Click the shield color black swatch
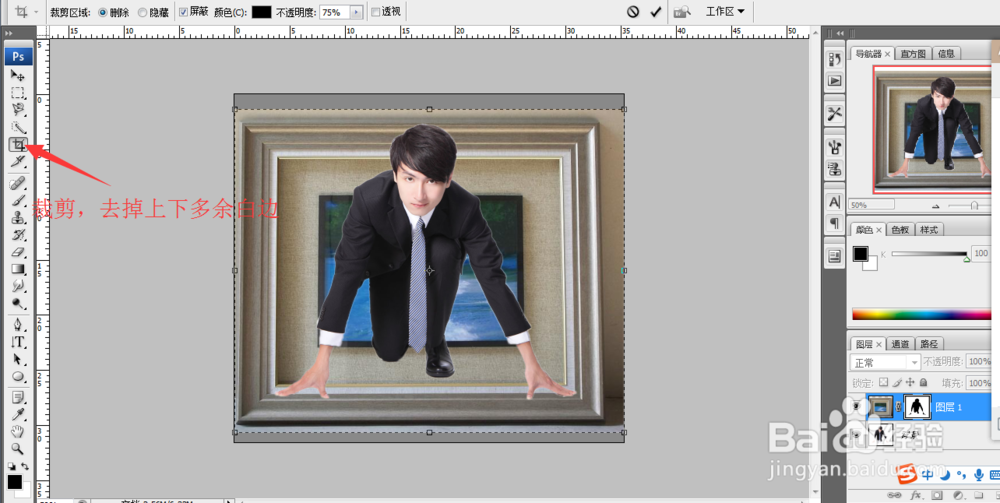This screenshot has height=503, width=1000. [261, 12]
